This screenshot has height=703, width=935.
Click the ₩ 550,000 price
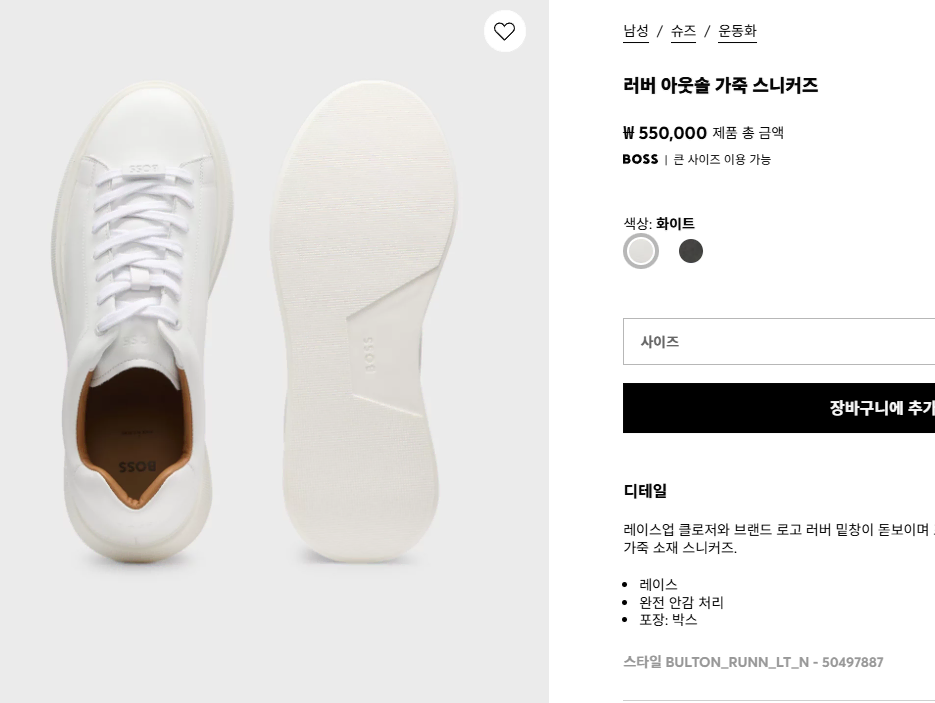point(665,133)
